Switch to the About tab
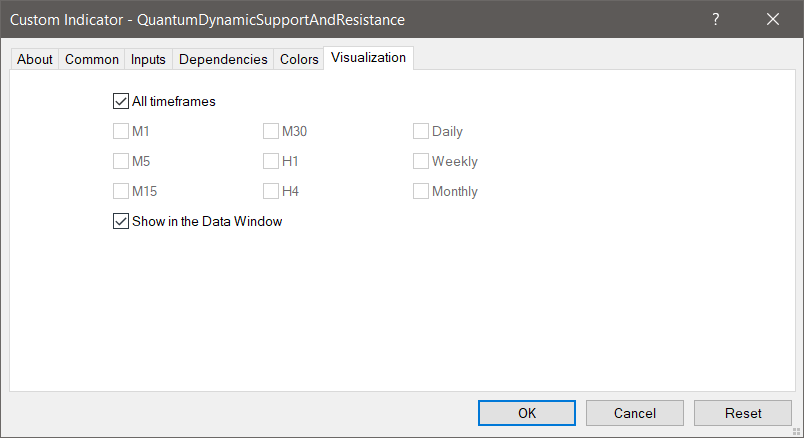The image size is (804, 438). click(x=35, y=59)
